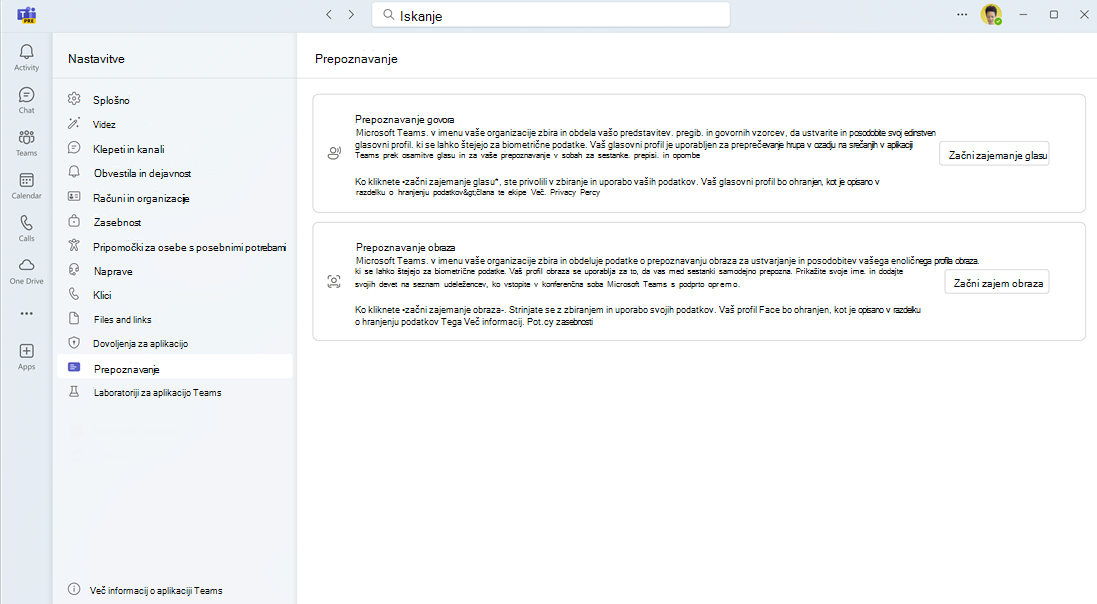Open the Zasebnost settings section

175,222
